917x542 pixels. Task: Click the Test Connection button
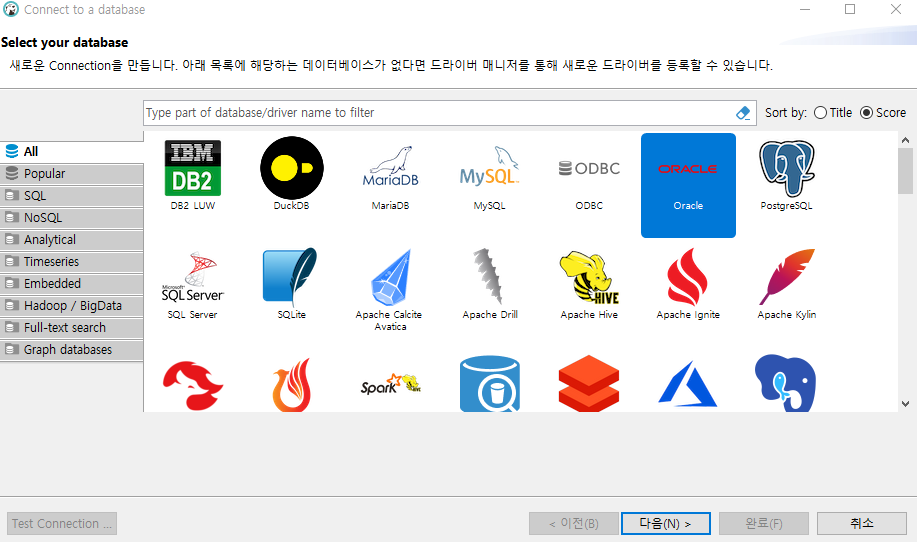(x=62, y=523)
